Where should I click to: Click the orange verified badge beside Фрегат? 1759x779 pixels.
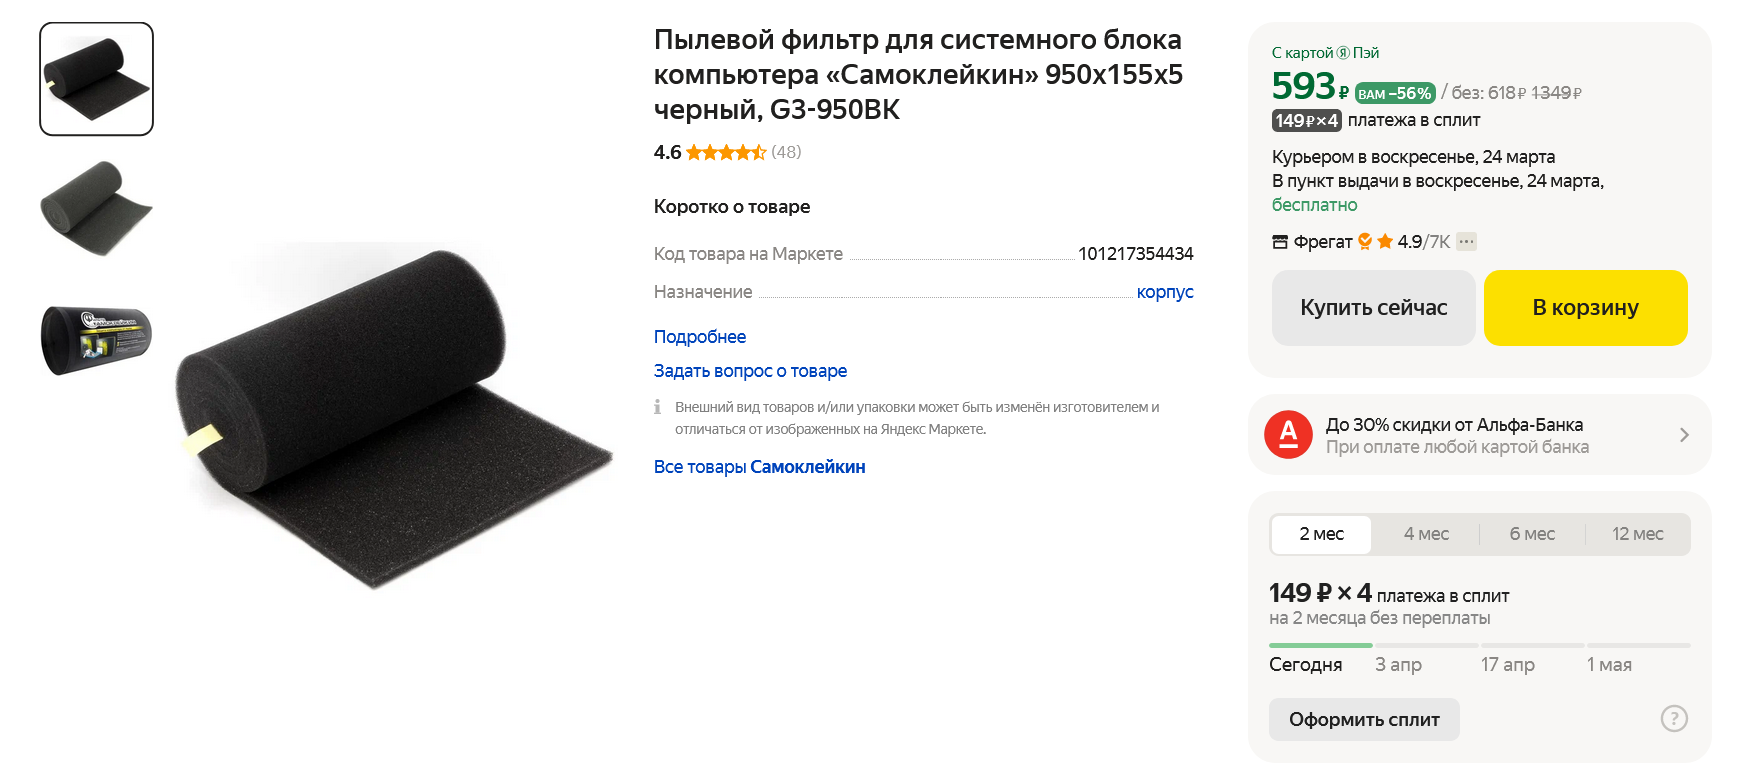point(1365,241)
